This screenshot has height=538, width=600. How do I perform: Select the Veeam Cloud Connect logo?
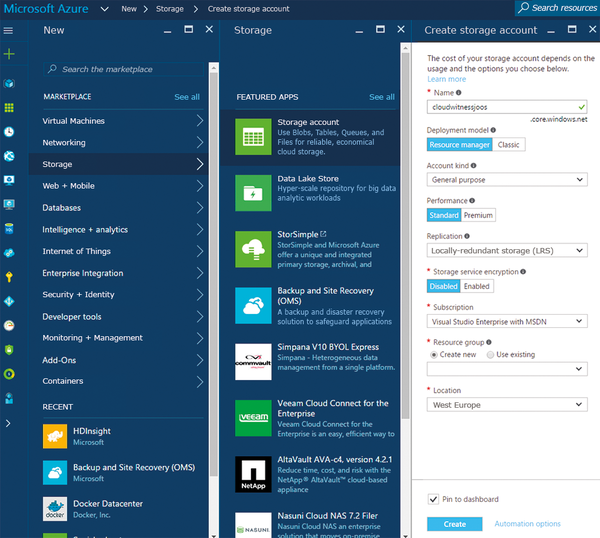(253, 418)
